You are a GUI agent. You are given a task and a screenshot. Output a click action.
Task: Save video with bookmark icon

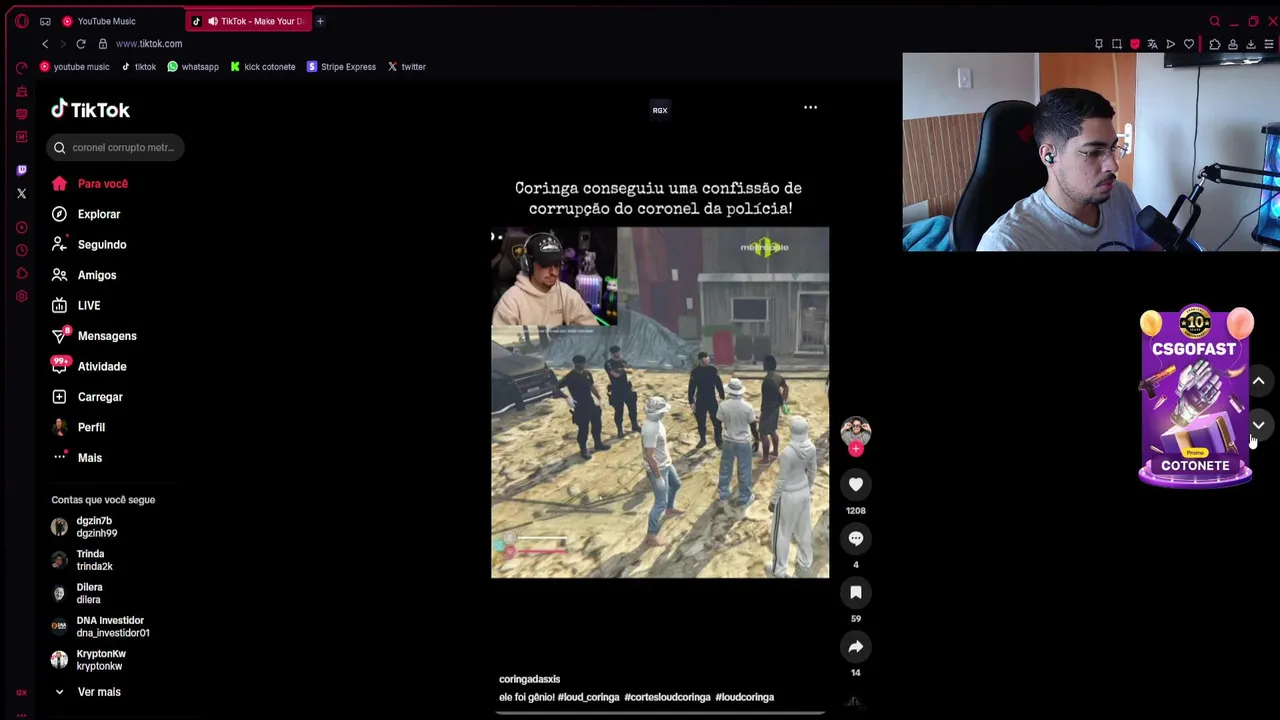856,593
